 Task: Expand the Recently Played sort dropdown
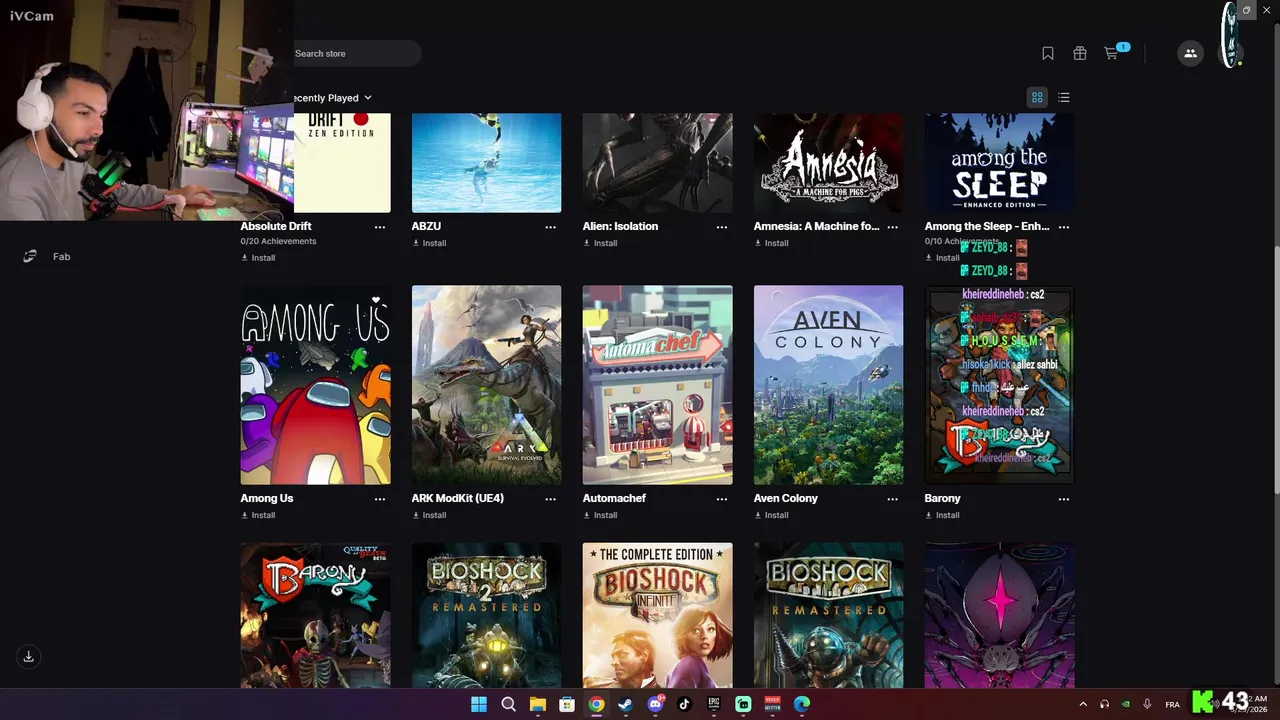(333, 98)
